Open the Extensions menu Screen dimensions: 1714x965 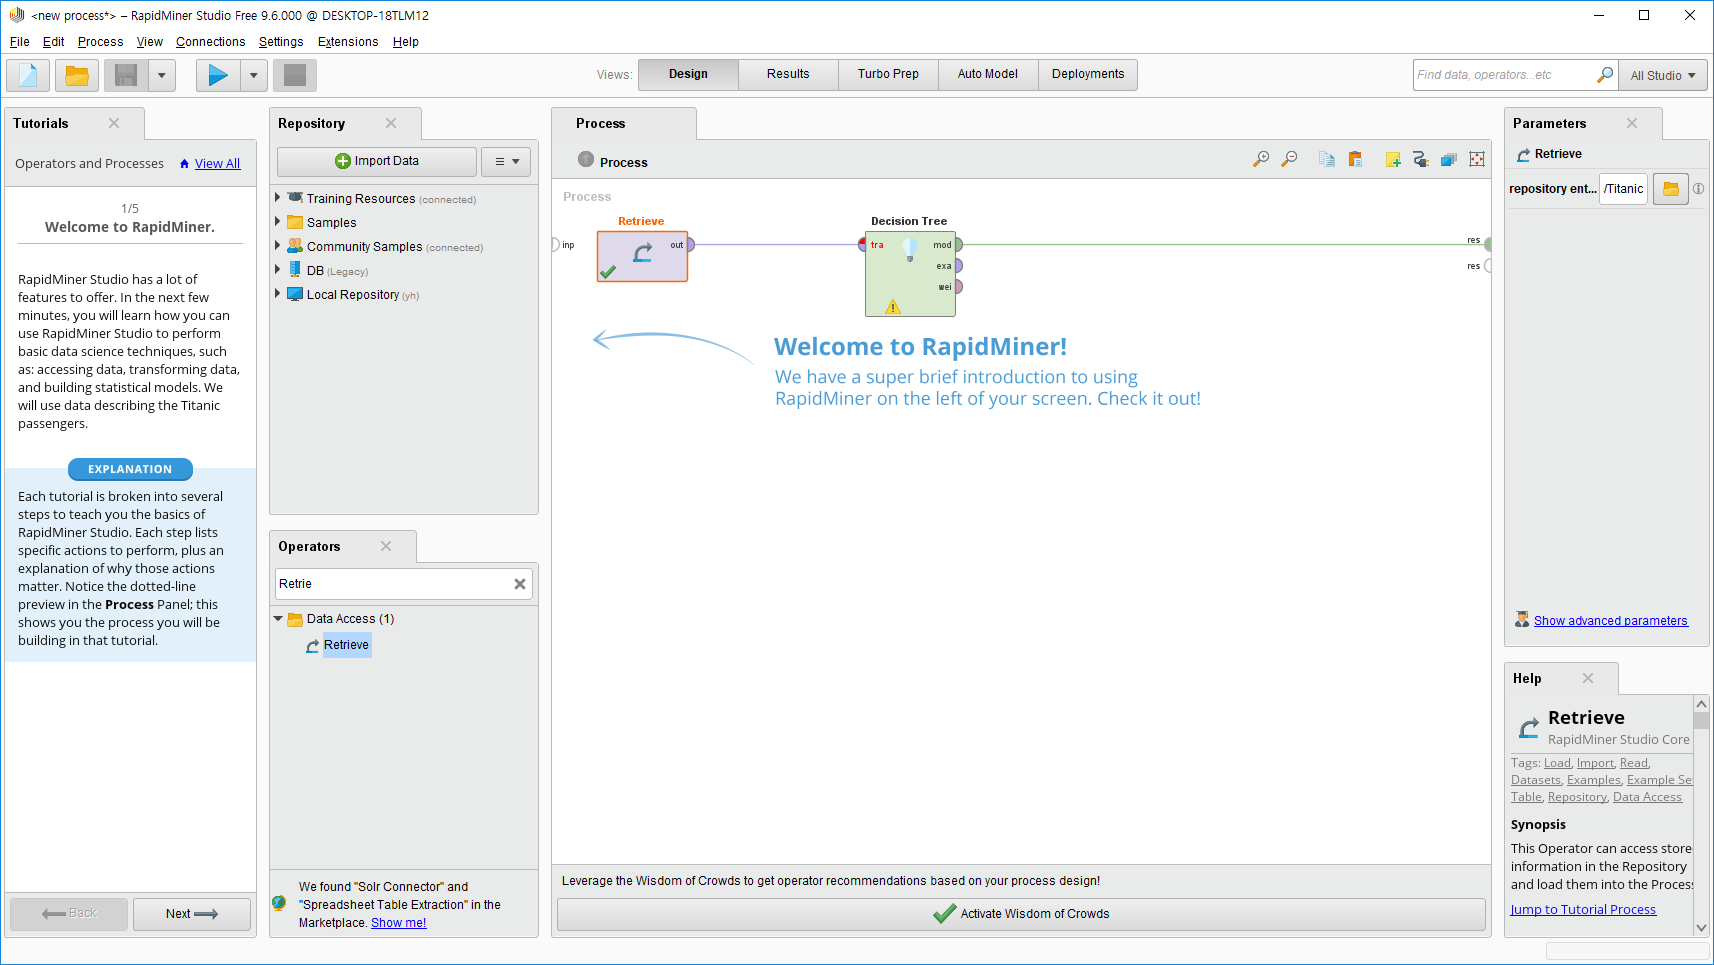pyautogui.click(x=348, y=42)
